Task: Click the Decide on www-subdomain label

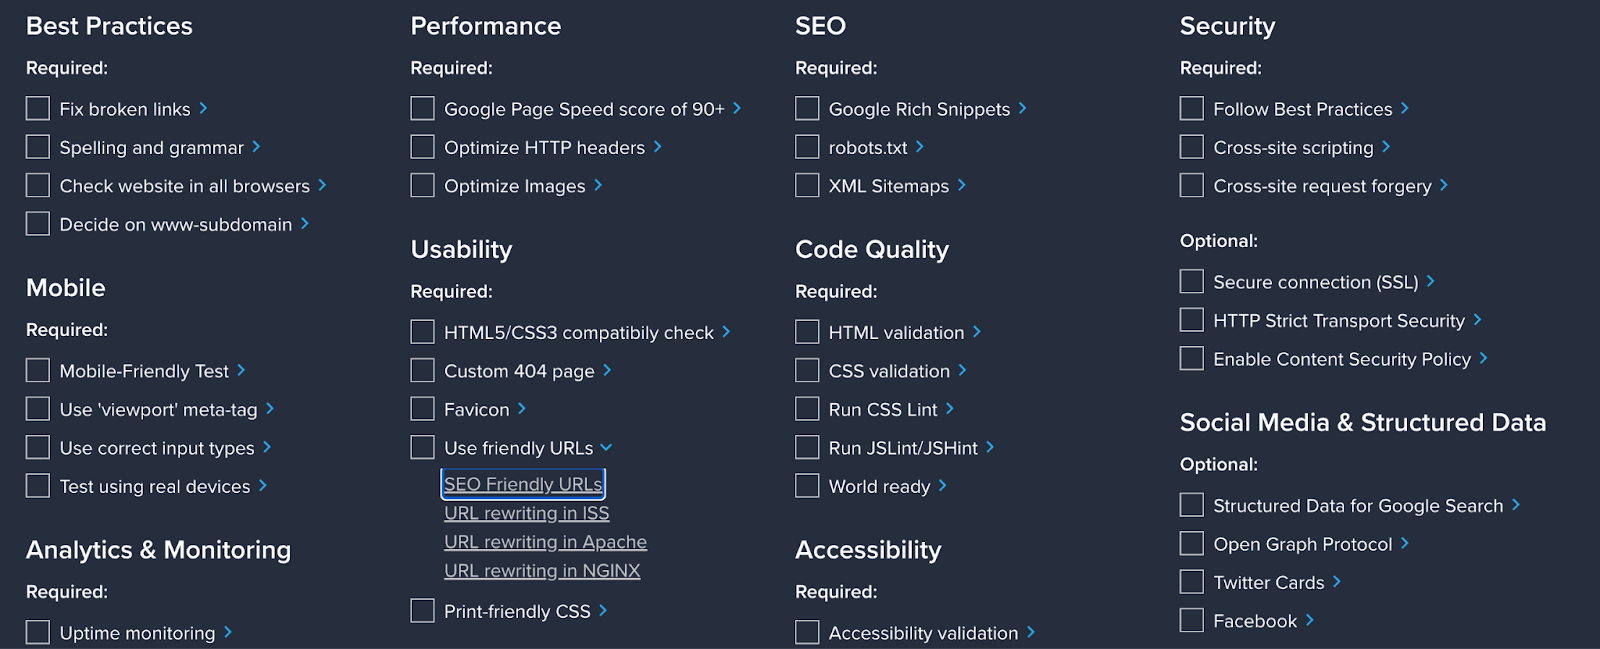Action: [x=176, y=225]
